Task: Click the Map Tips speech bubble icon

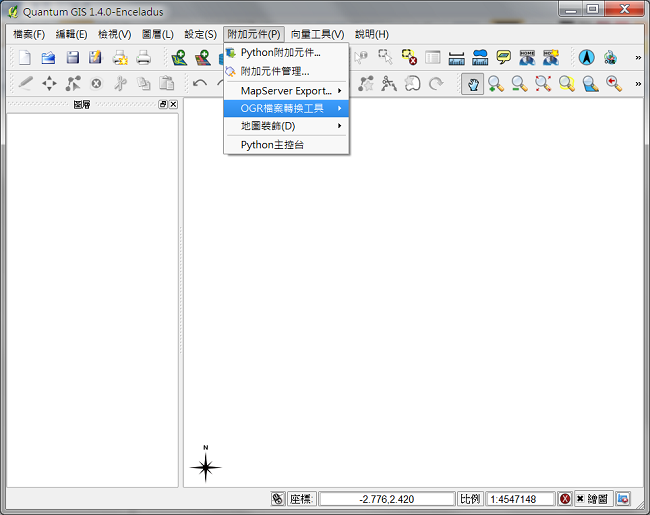Action: (x=504, y=58)
